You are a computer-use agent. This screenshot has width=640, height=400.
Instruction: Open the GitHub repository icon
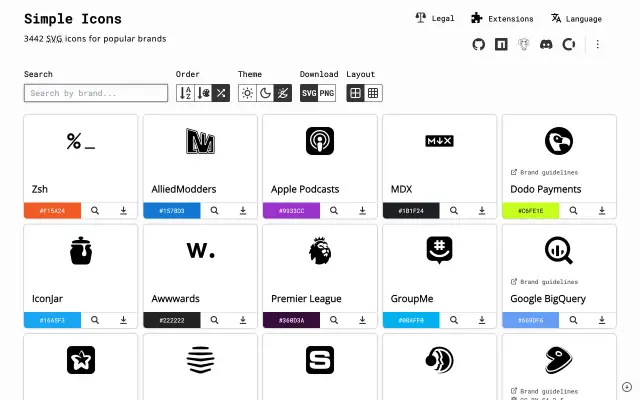point(478,44)
